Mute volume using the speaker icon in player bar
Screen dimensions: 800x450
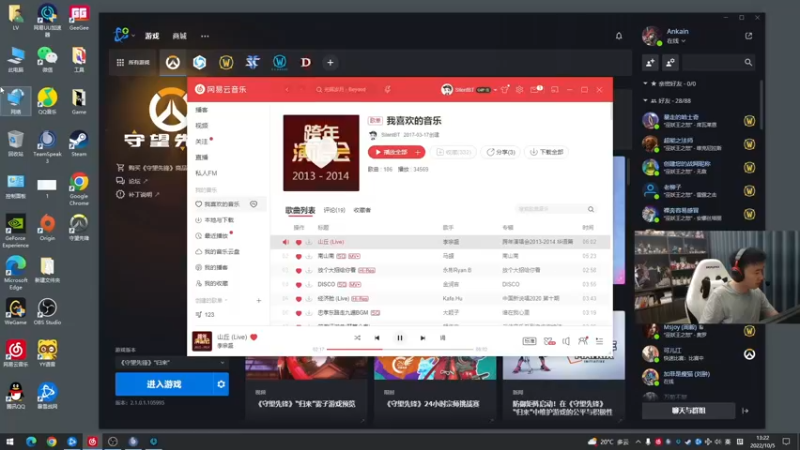tap(566, 341)
